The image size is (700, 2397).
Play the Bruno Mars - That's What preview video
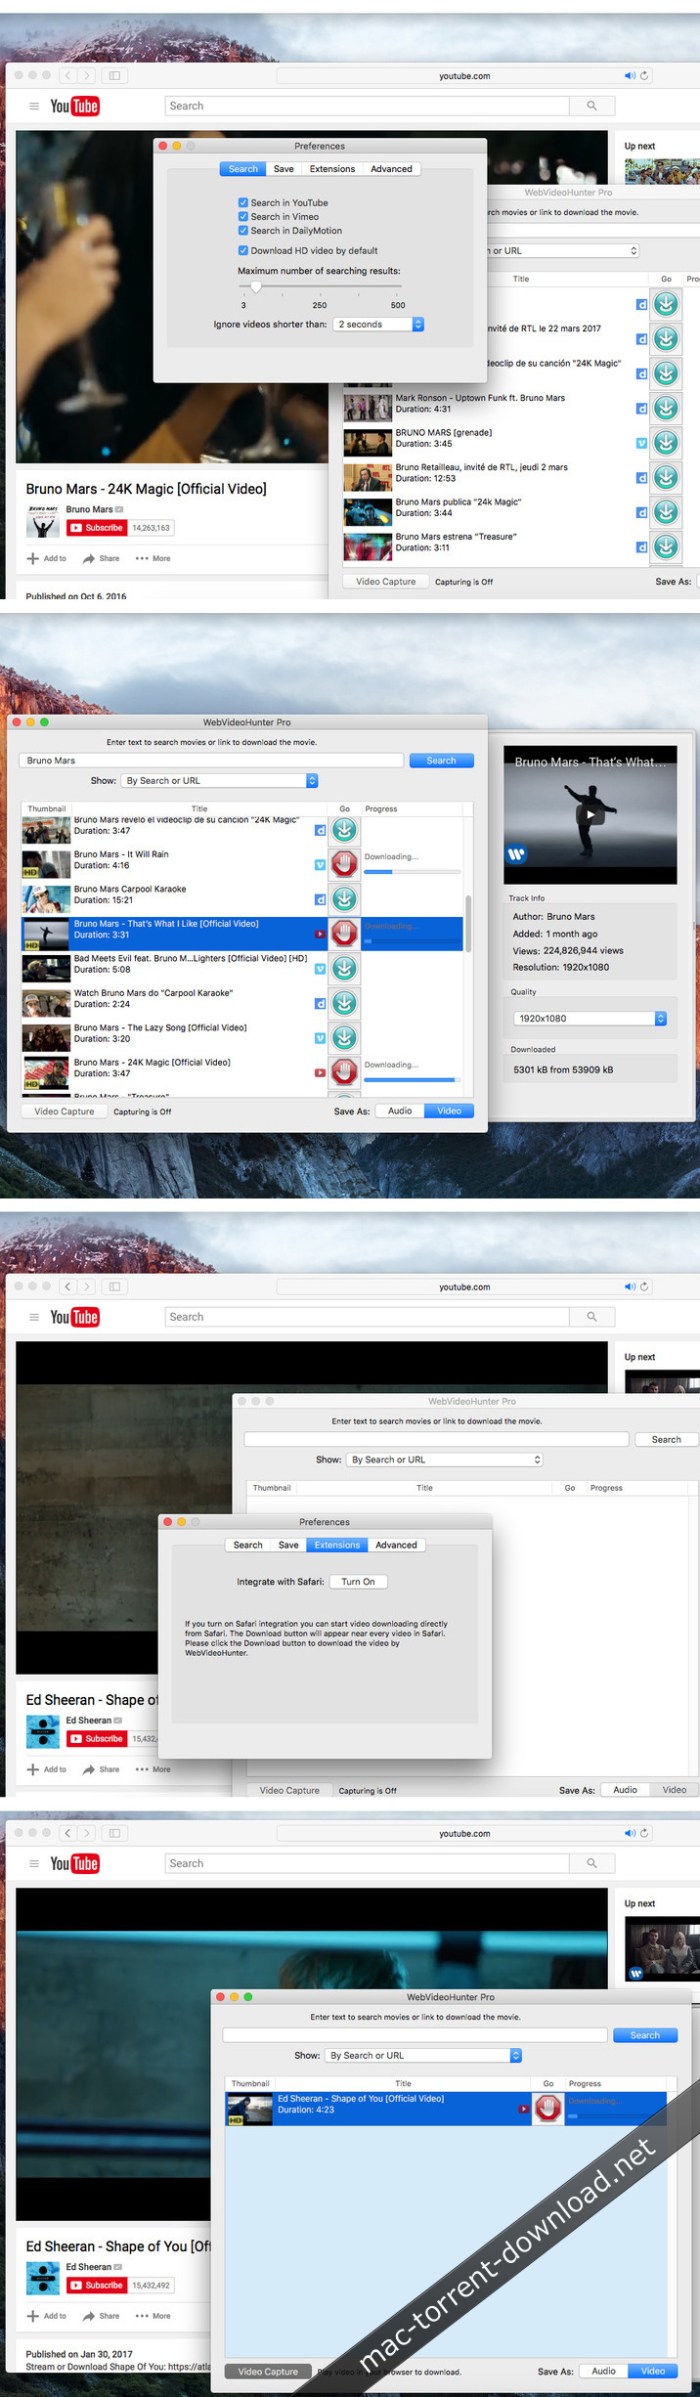pos(590,815)
